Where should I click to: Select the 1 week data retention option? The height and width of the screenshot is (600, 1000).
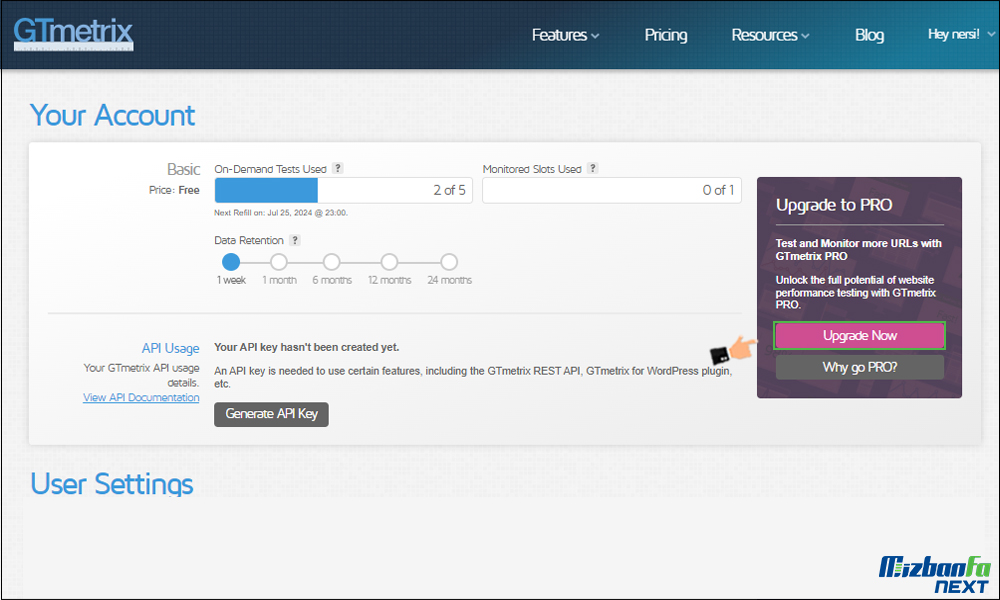coord(231,262)
